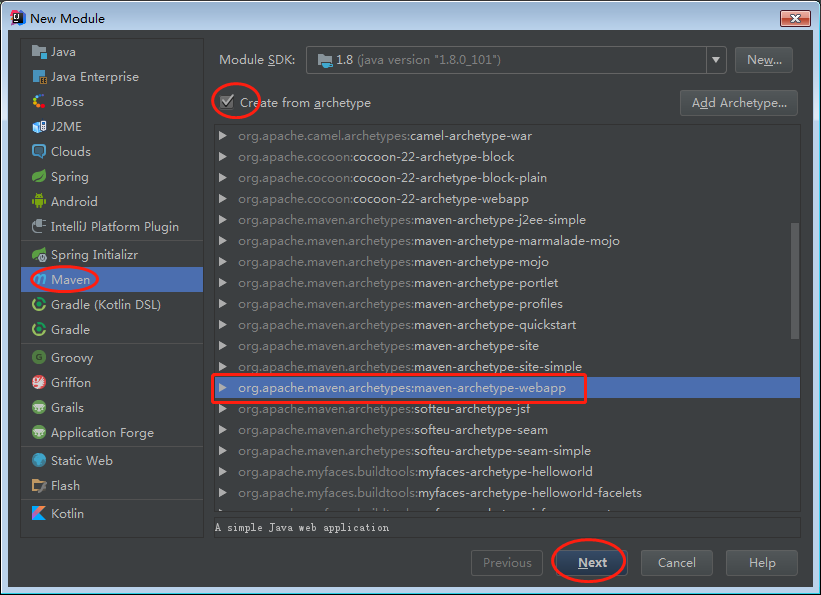Click the Groovy module icon
This screenshot has width=821, height=595.
(39, 358)
